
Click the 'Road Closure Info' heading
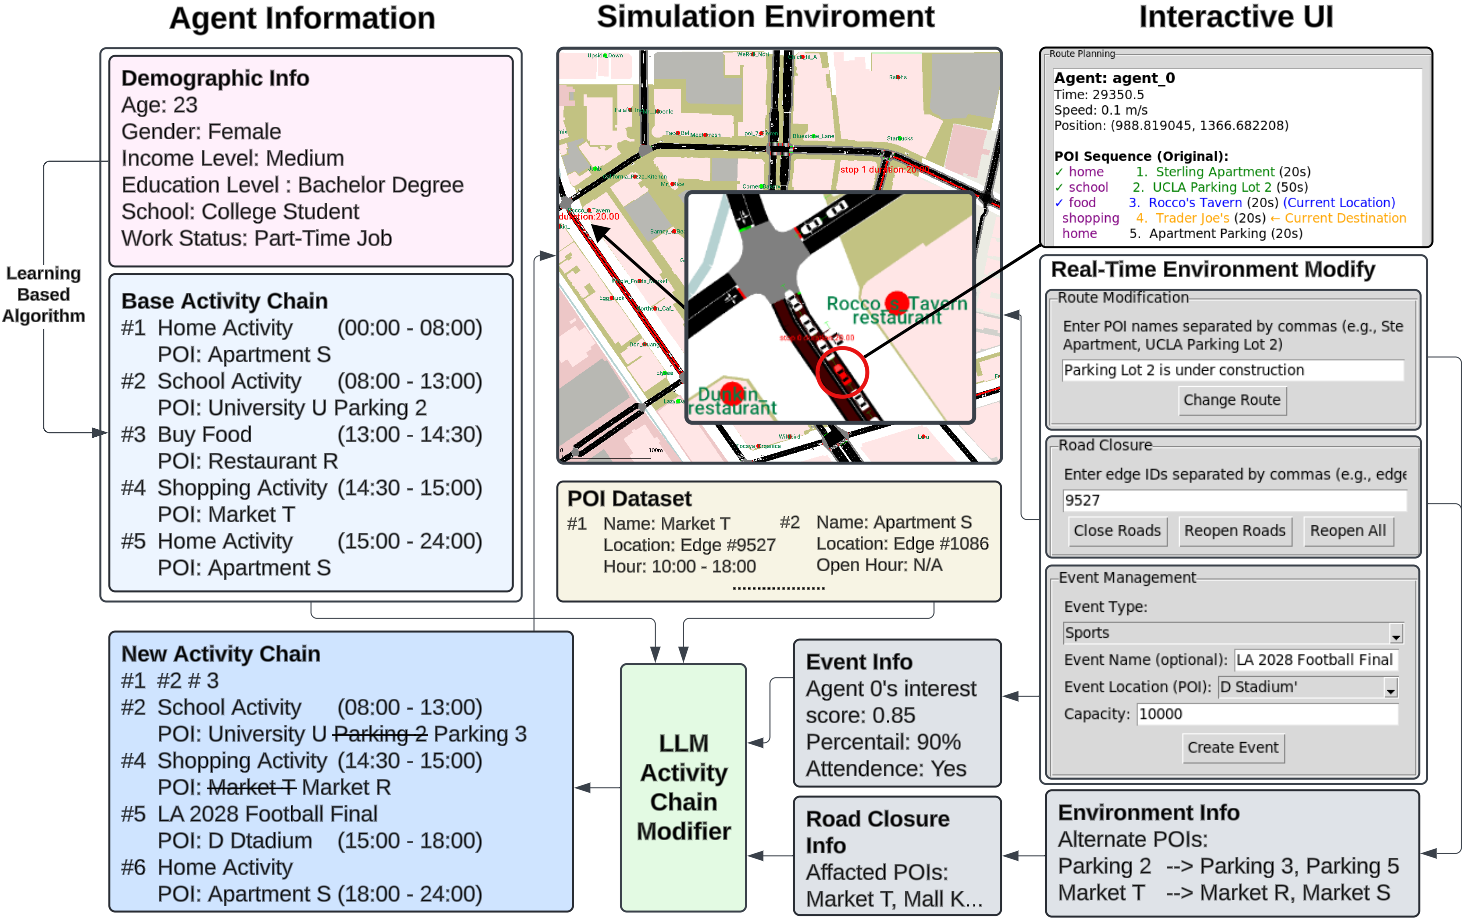tap(878, 832)
